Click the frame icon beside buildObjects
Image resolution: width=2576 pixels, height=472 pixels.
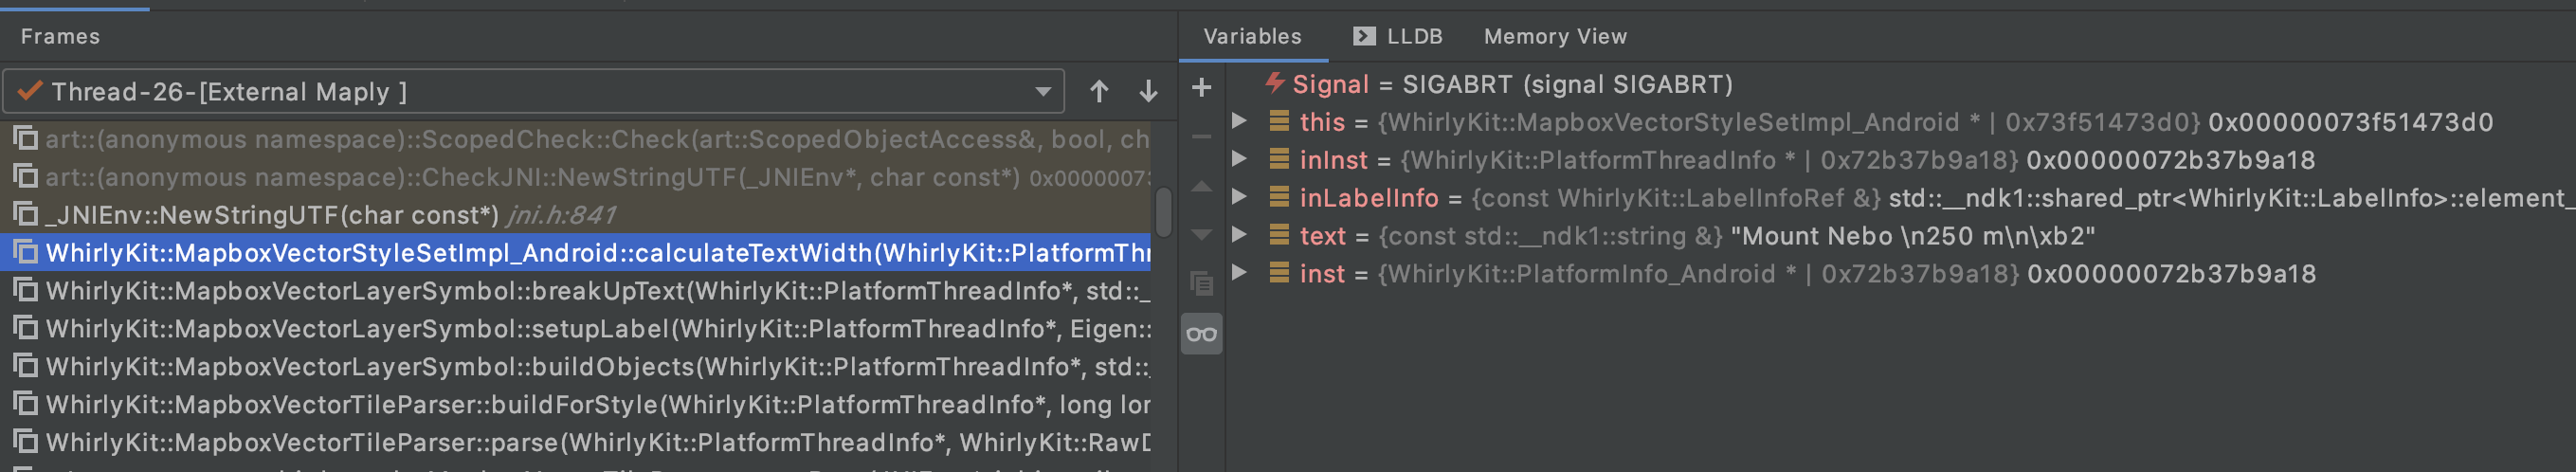tap(25, 366)
